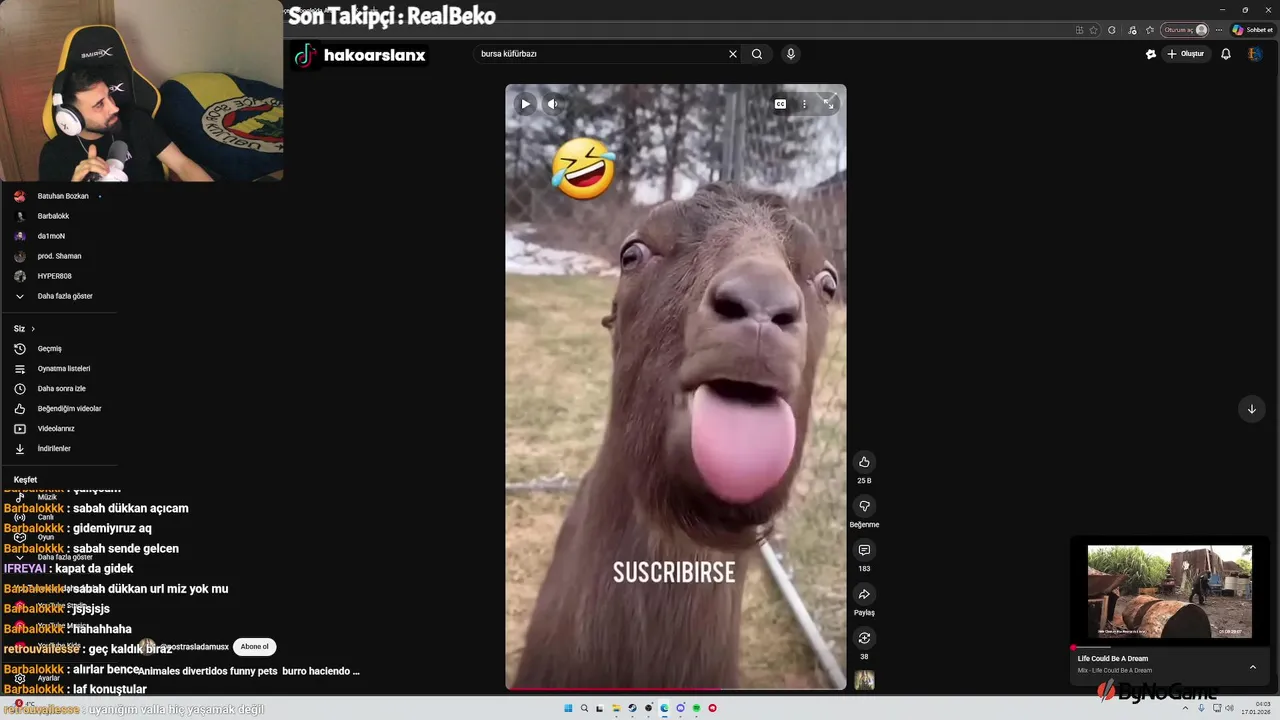Seek on the Short's red progress bar

click(676, 689)
